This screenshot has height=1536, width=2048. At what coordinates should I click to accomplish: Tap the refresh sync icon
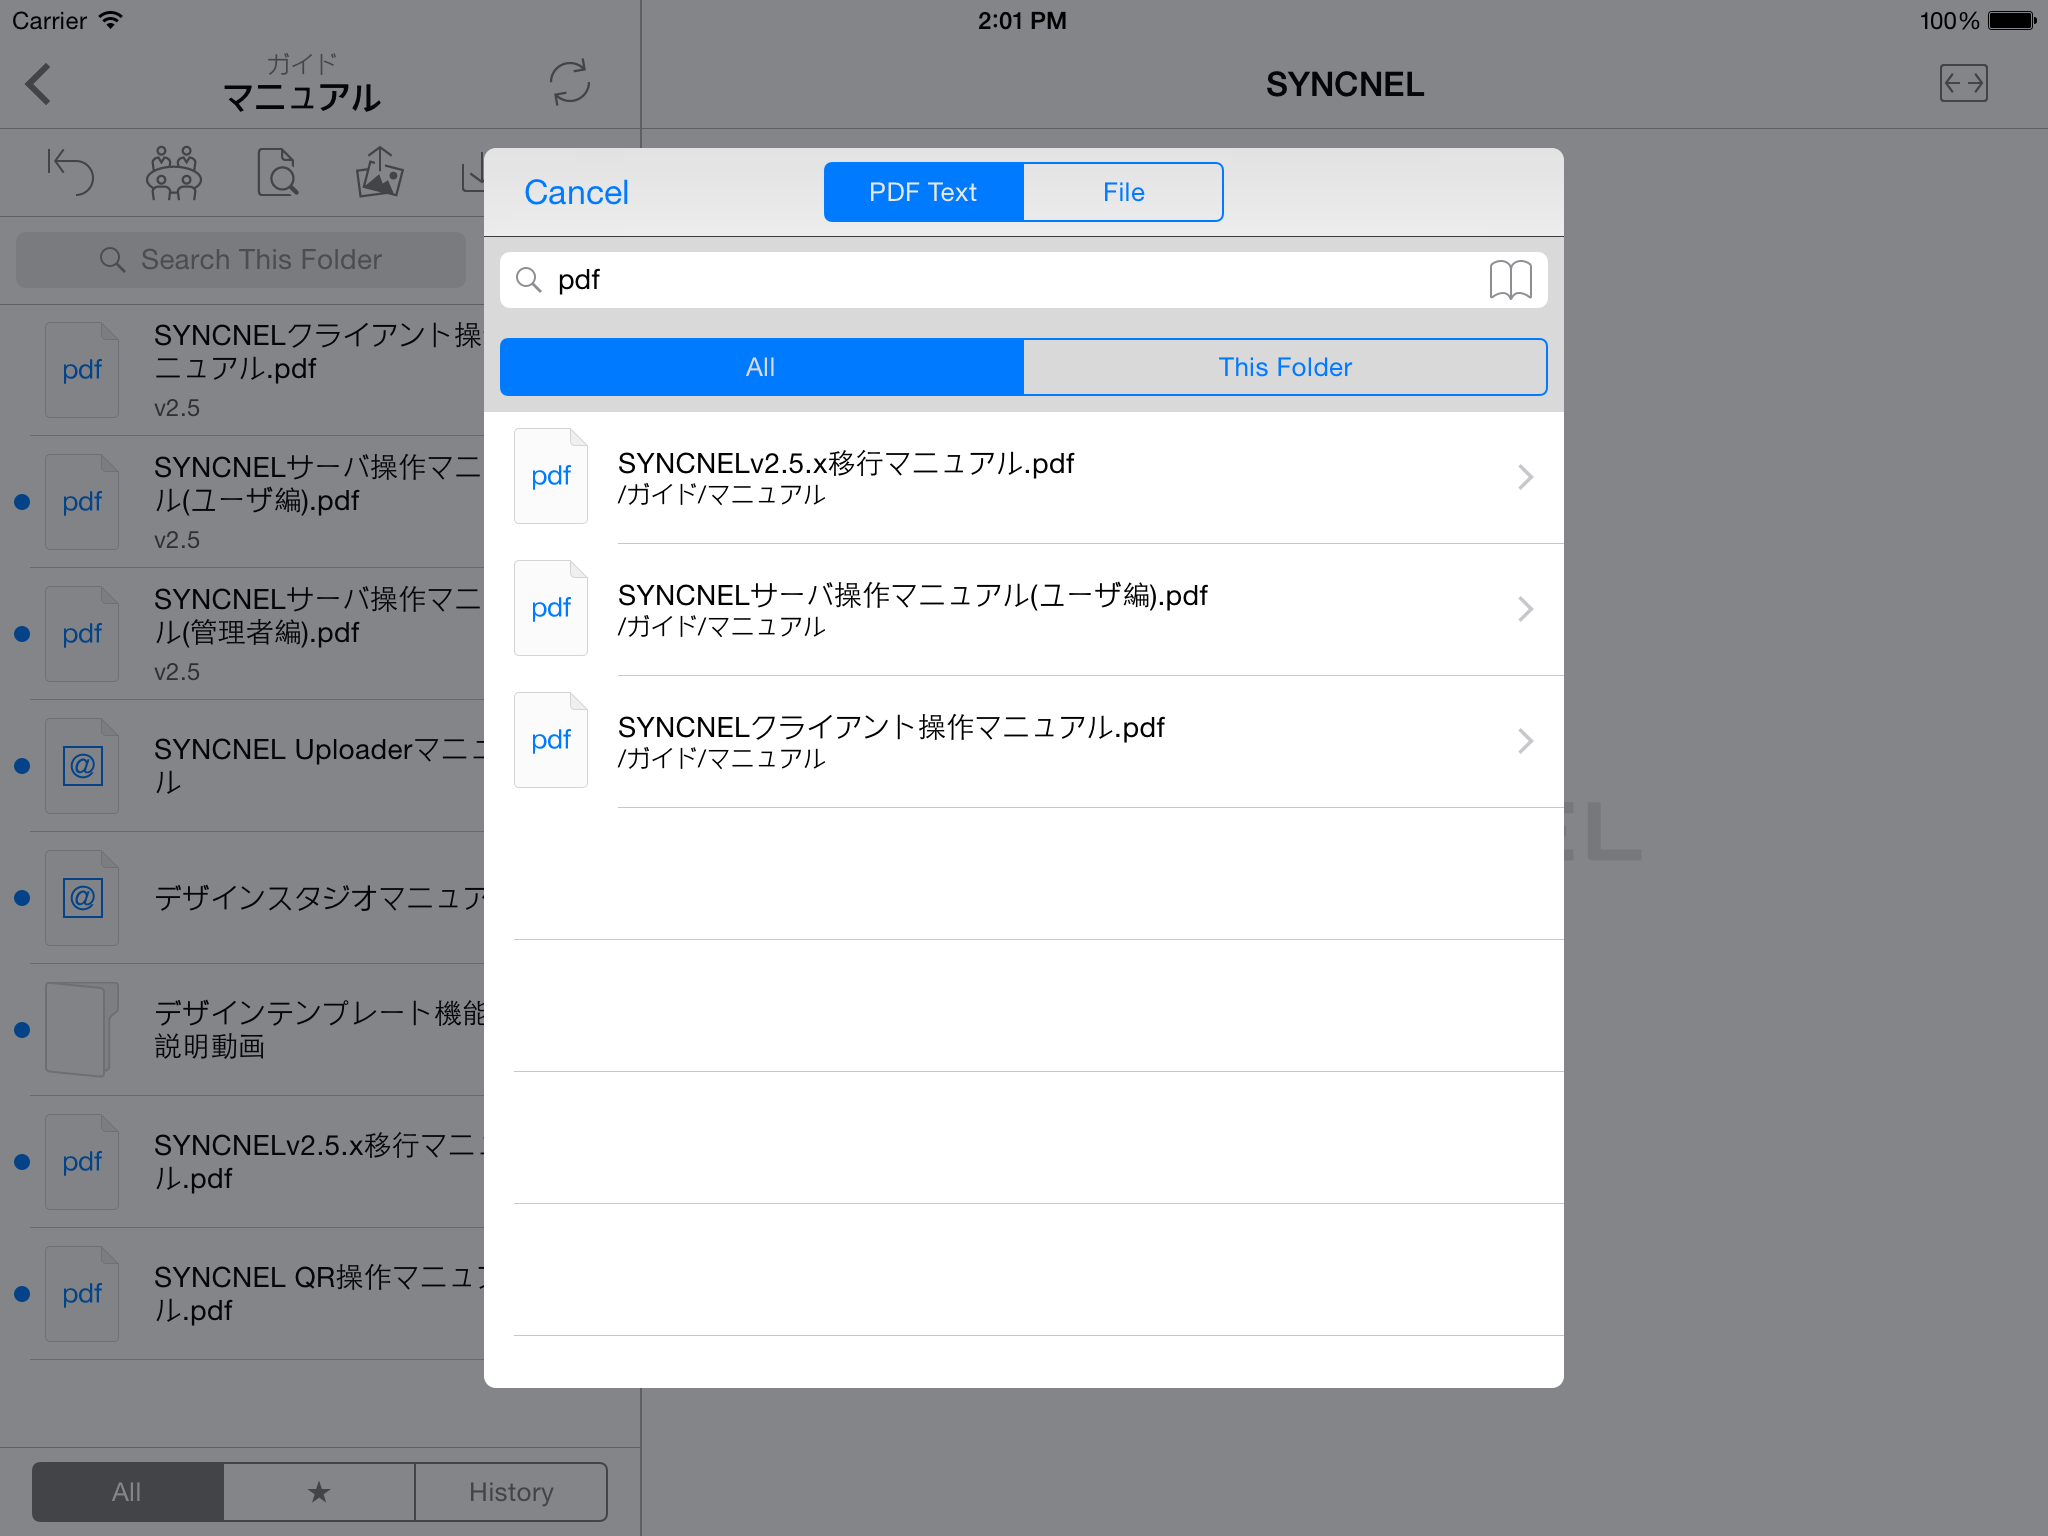(x=570, y=82)
